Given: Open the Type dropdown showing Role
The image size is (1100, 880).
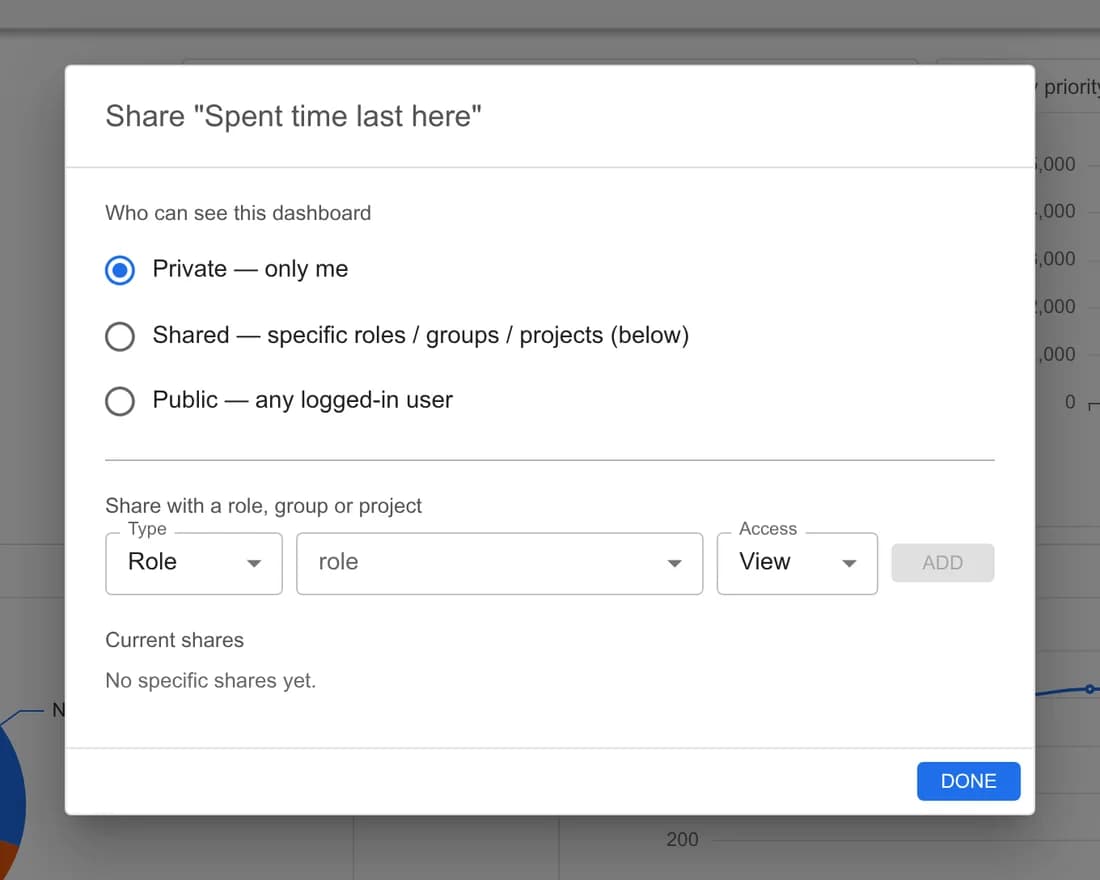Looking at the screenshot, I should (x=194, y=563).
